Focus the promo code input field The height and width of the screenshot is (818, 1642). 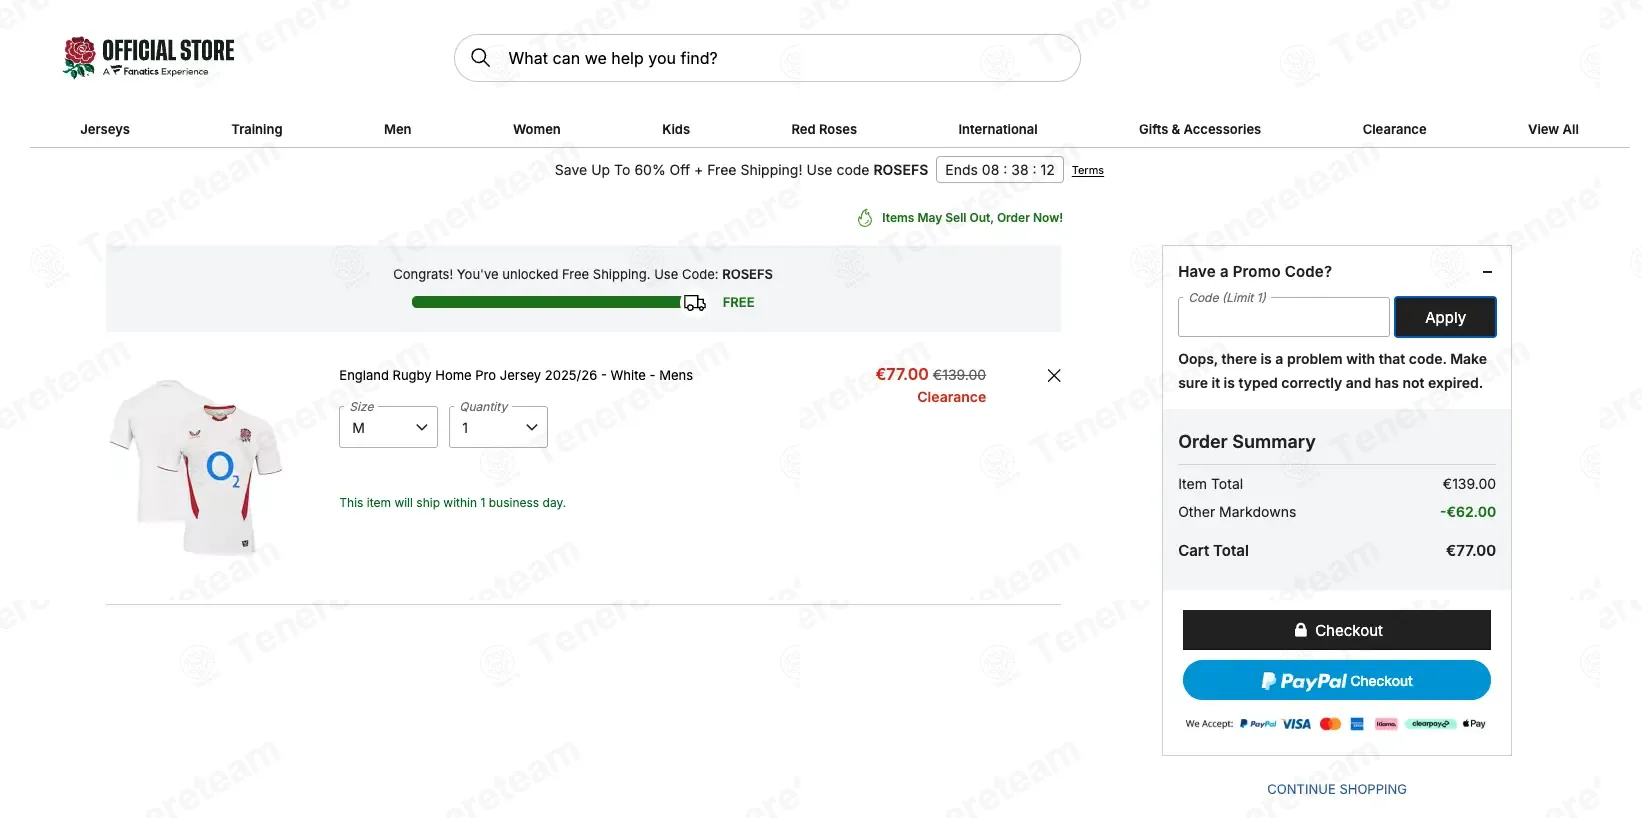coord(1284,317)
